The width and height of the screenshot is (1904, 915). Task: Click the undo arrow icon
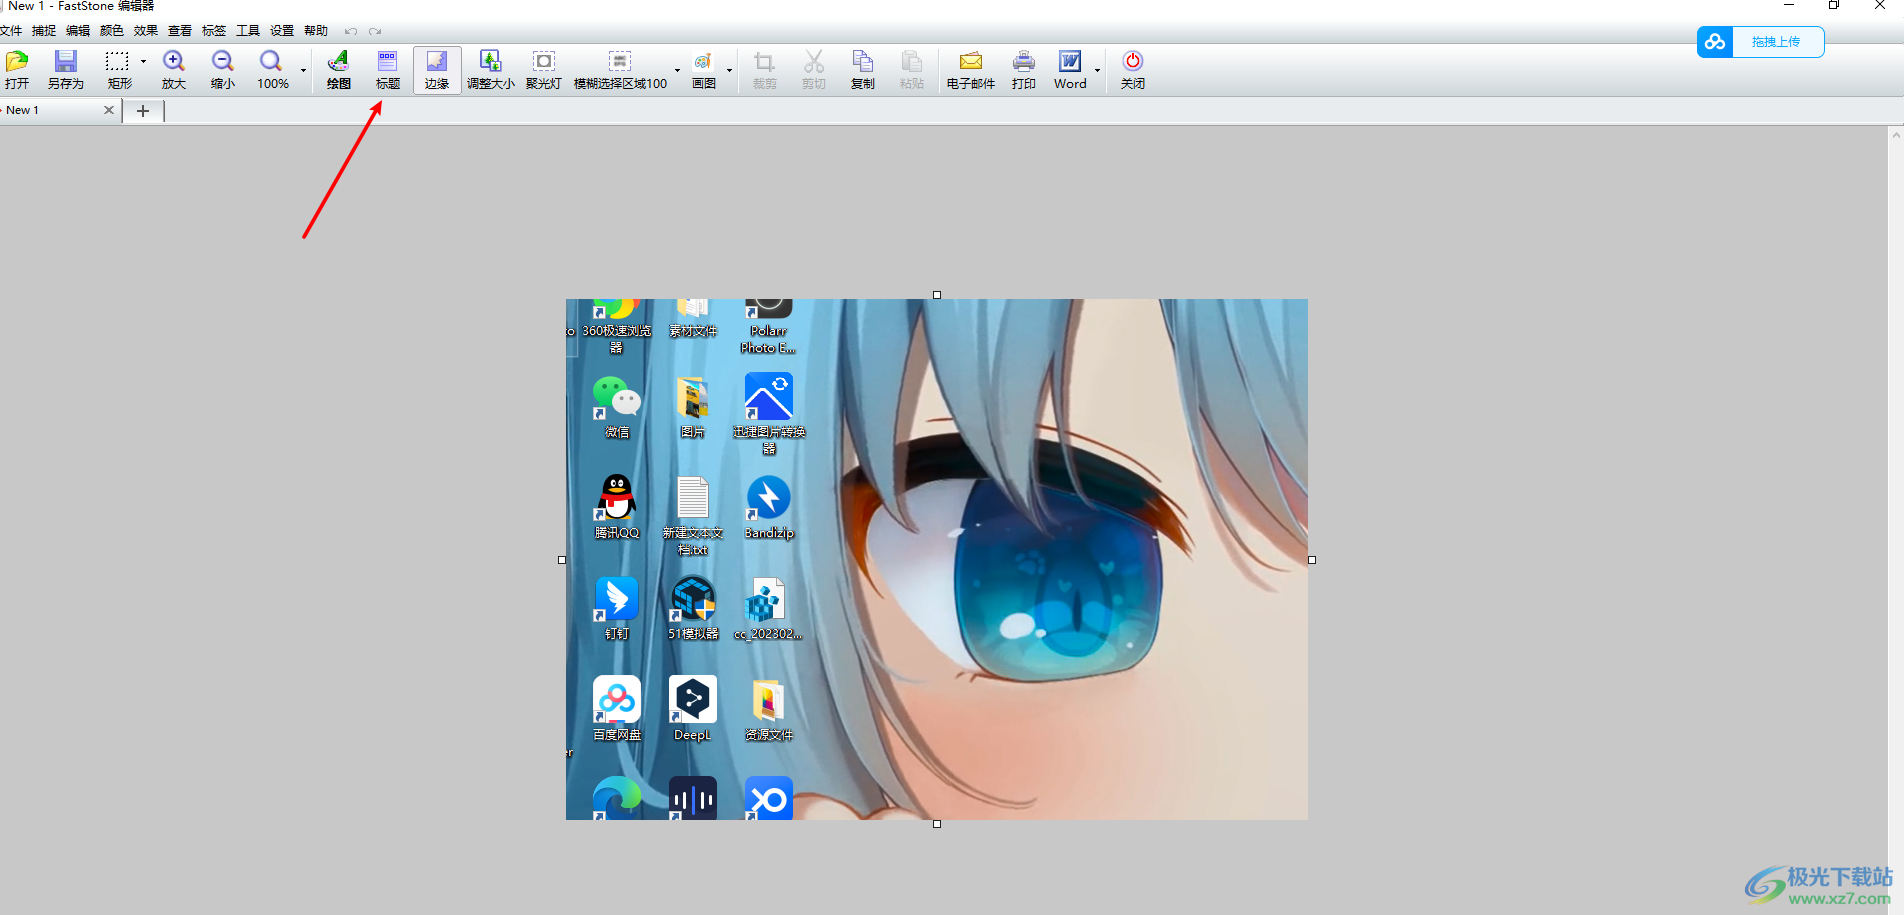tap(351, 31)
